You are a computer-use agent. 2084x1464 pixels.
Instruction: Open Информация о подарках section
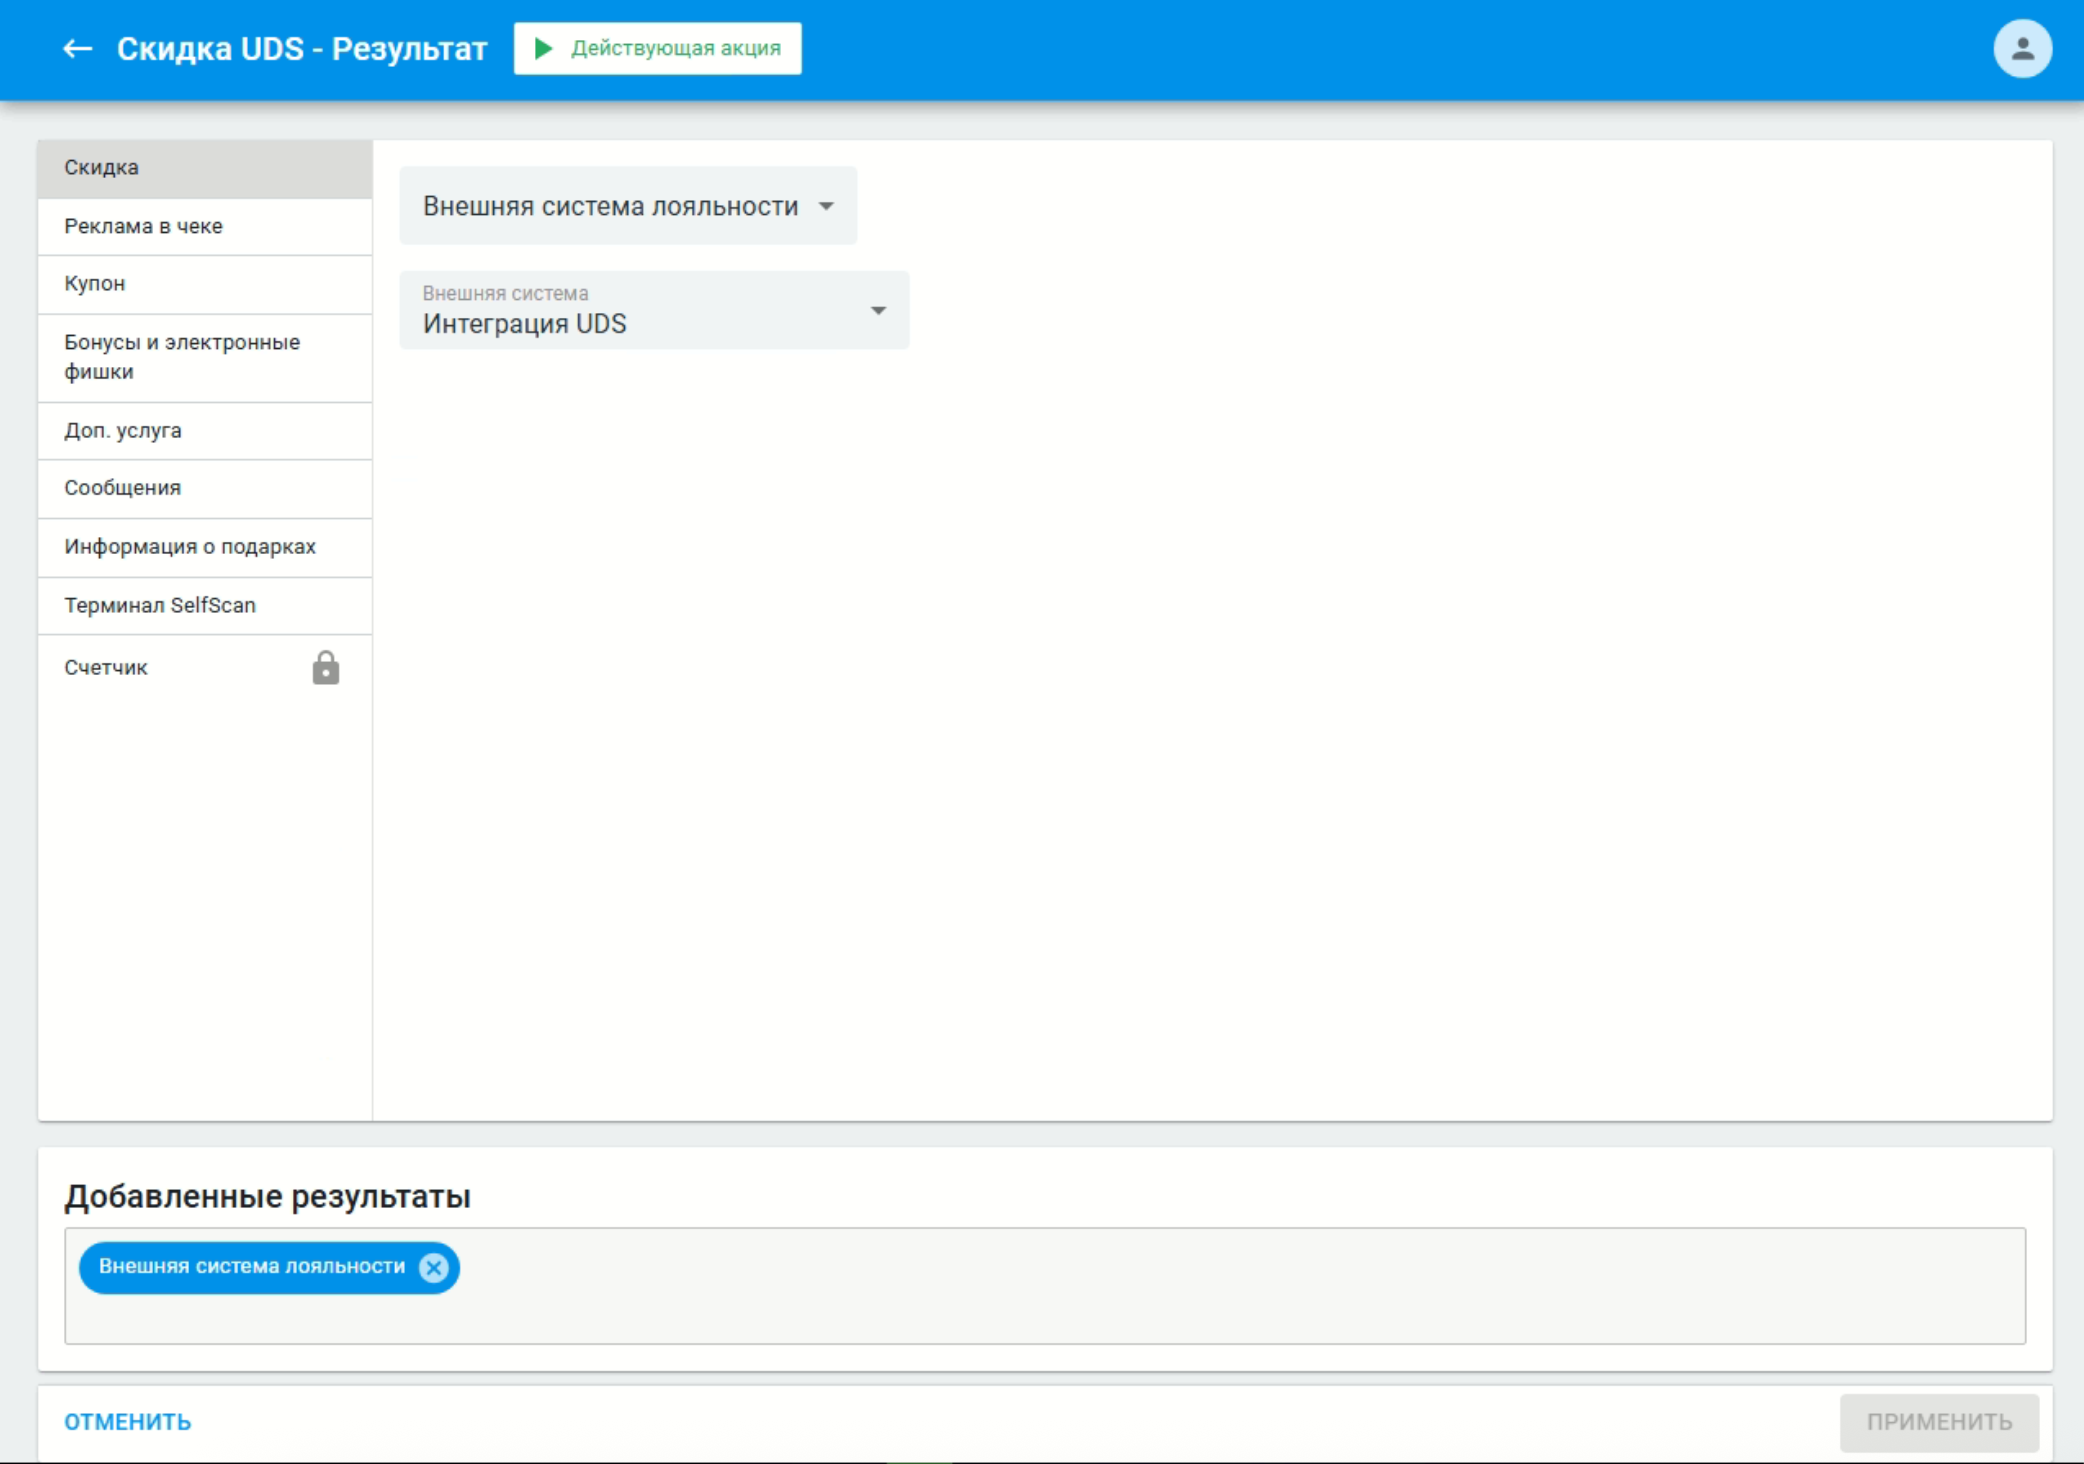[x=205, y=547]
